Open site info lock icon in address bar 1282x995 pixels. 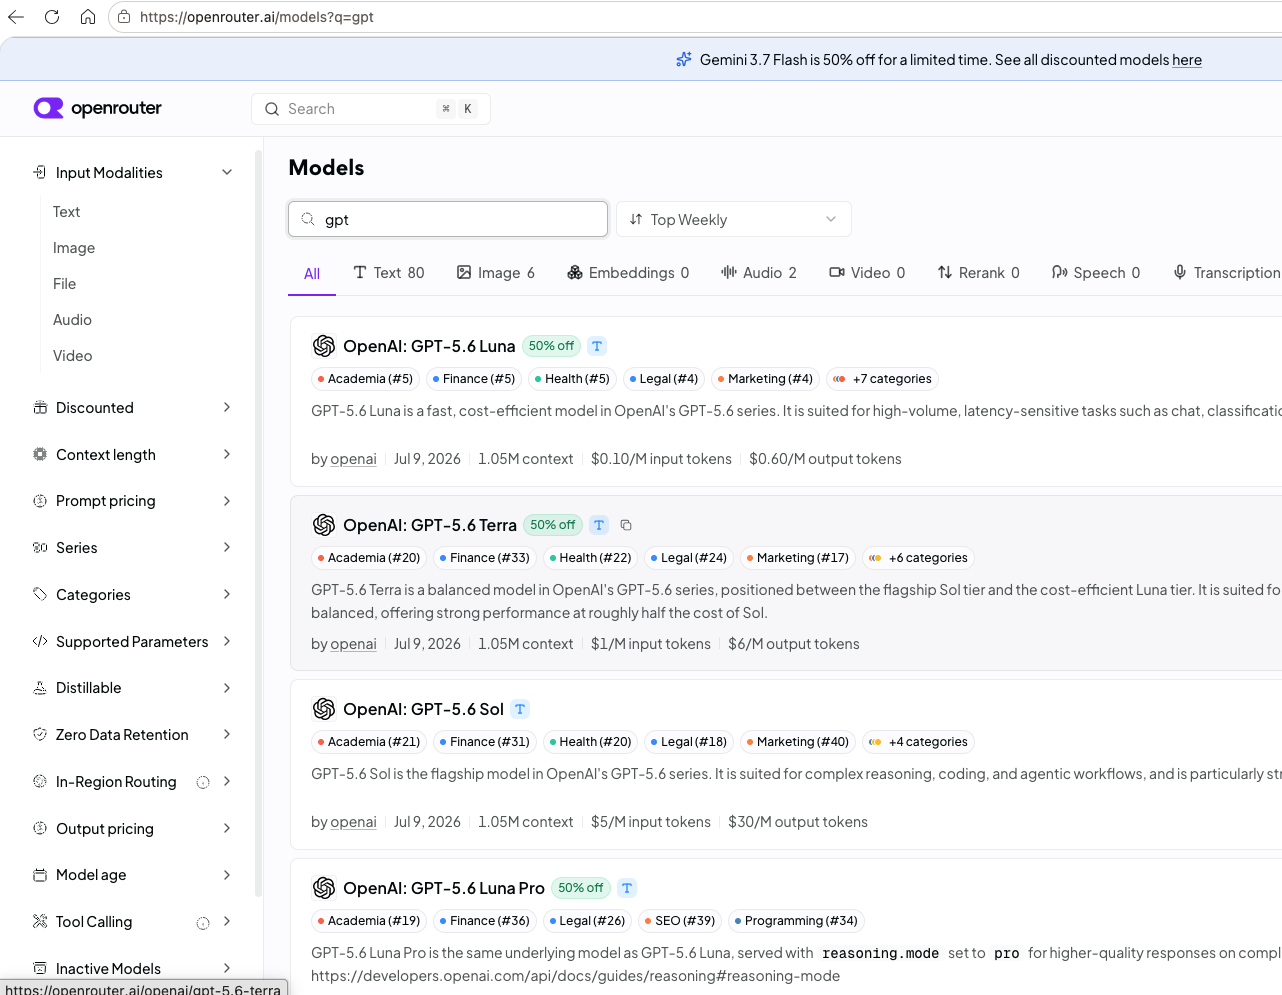[x=124, y=17]
